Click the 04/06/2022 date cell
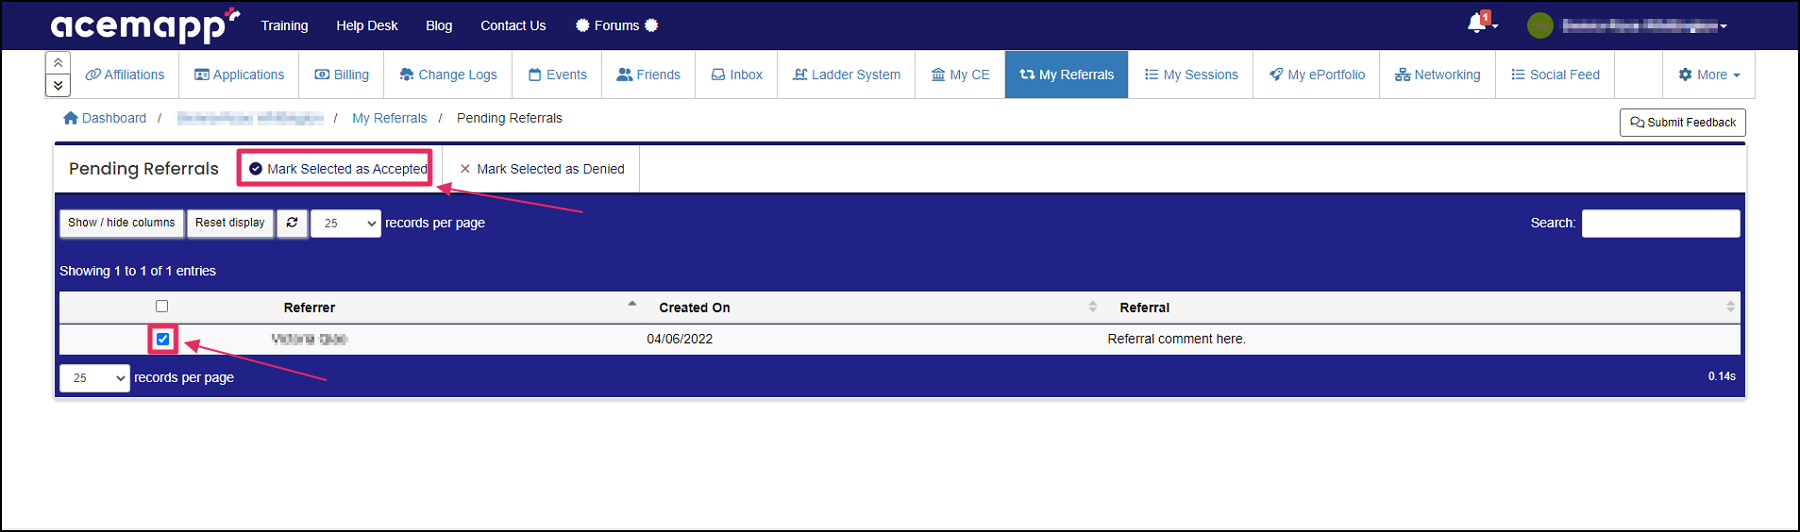The width and height of the screenshot is (1800, 532). click(680, 339)
